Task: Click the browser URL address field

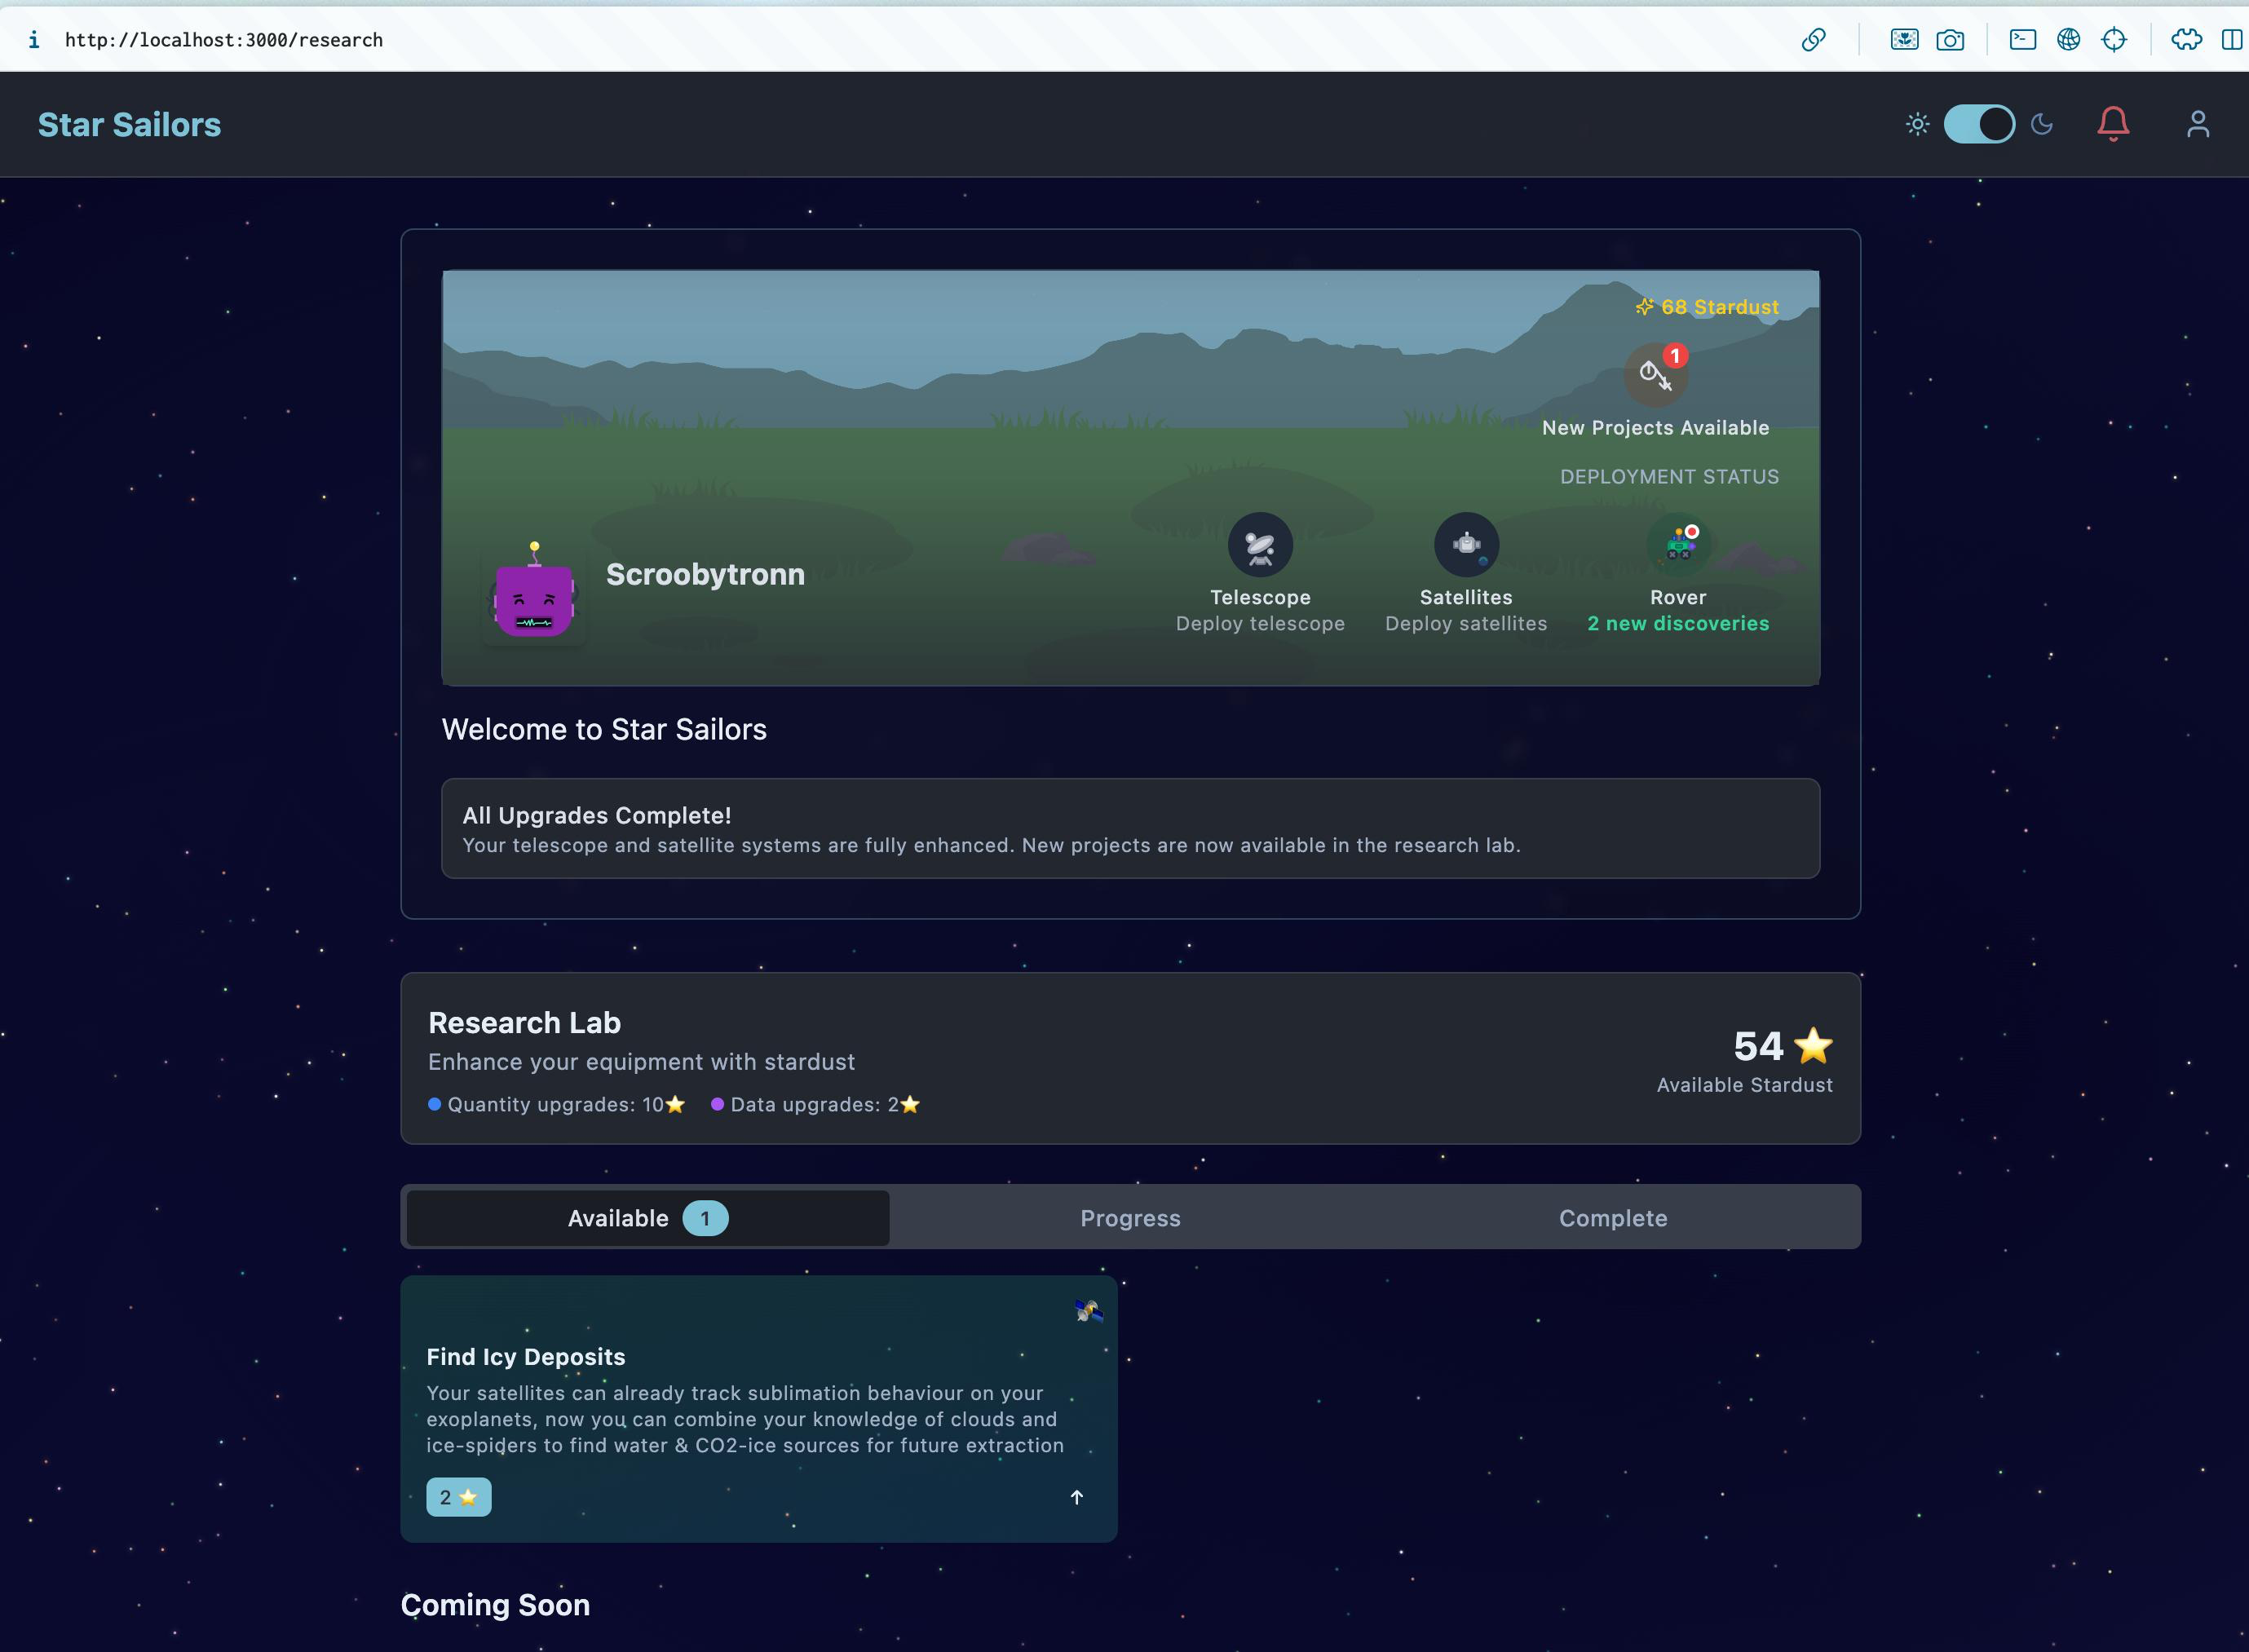Action: tap(224, 40)
